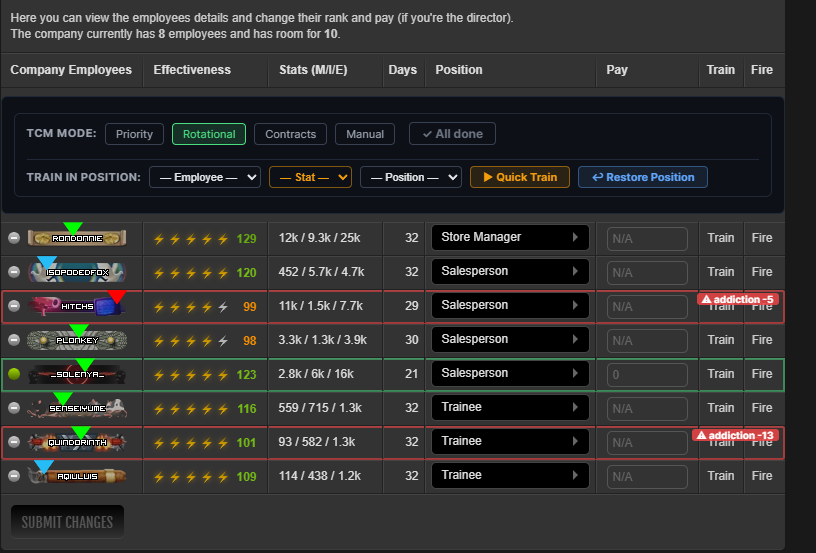Click the grey status dot beside AQIULUIS
The width and height of the screenshot is (816, 553).
pyautogui.click(x=14, y=475)
